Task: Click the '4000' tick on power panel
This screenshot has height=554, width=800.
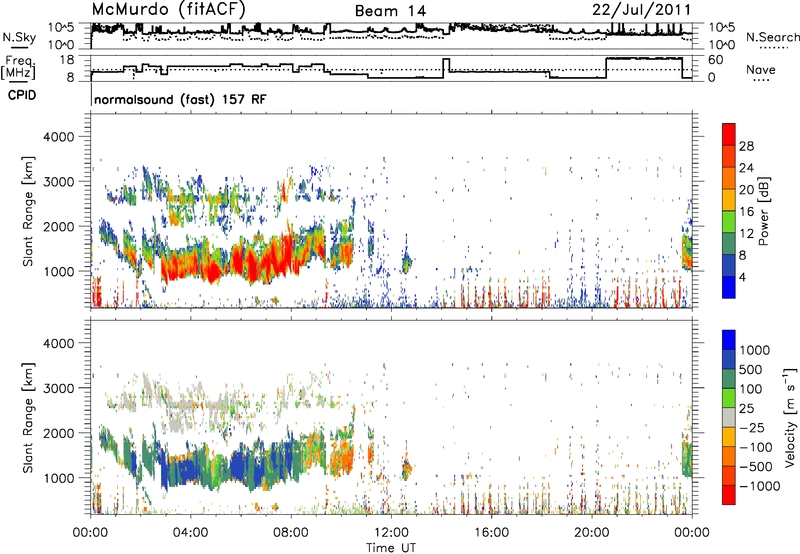Action: click(58, 137)
